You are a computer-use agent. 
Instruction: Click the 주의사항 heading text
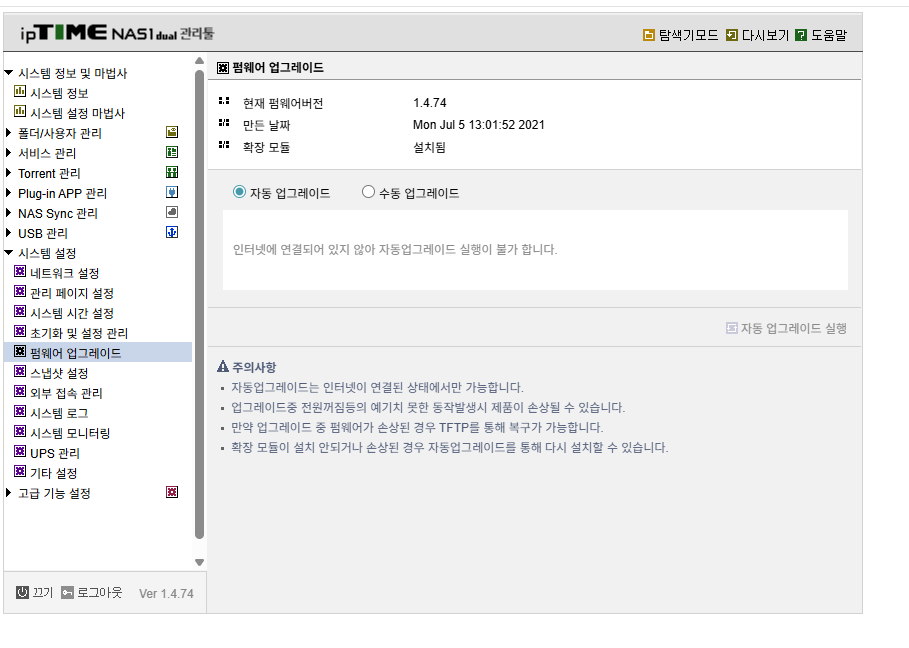(254, 367)
